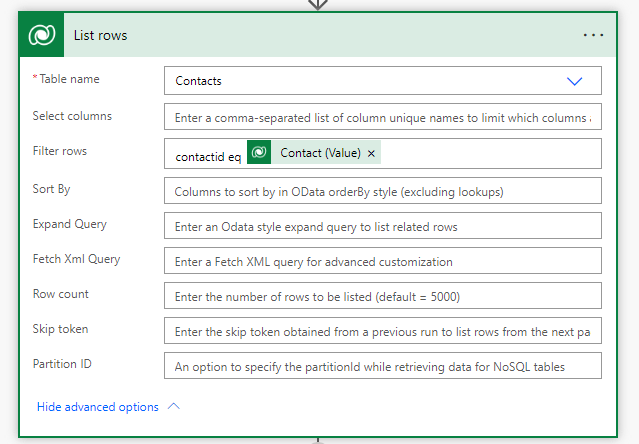Click the Hide advanced options link

click(97, 407)
